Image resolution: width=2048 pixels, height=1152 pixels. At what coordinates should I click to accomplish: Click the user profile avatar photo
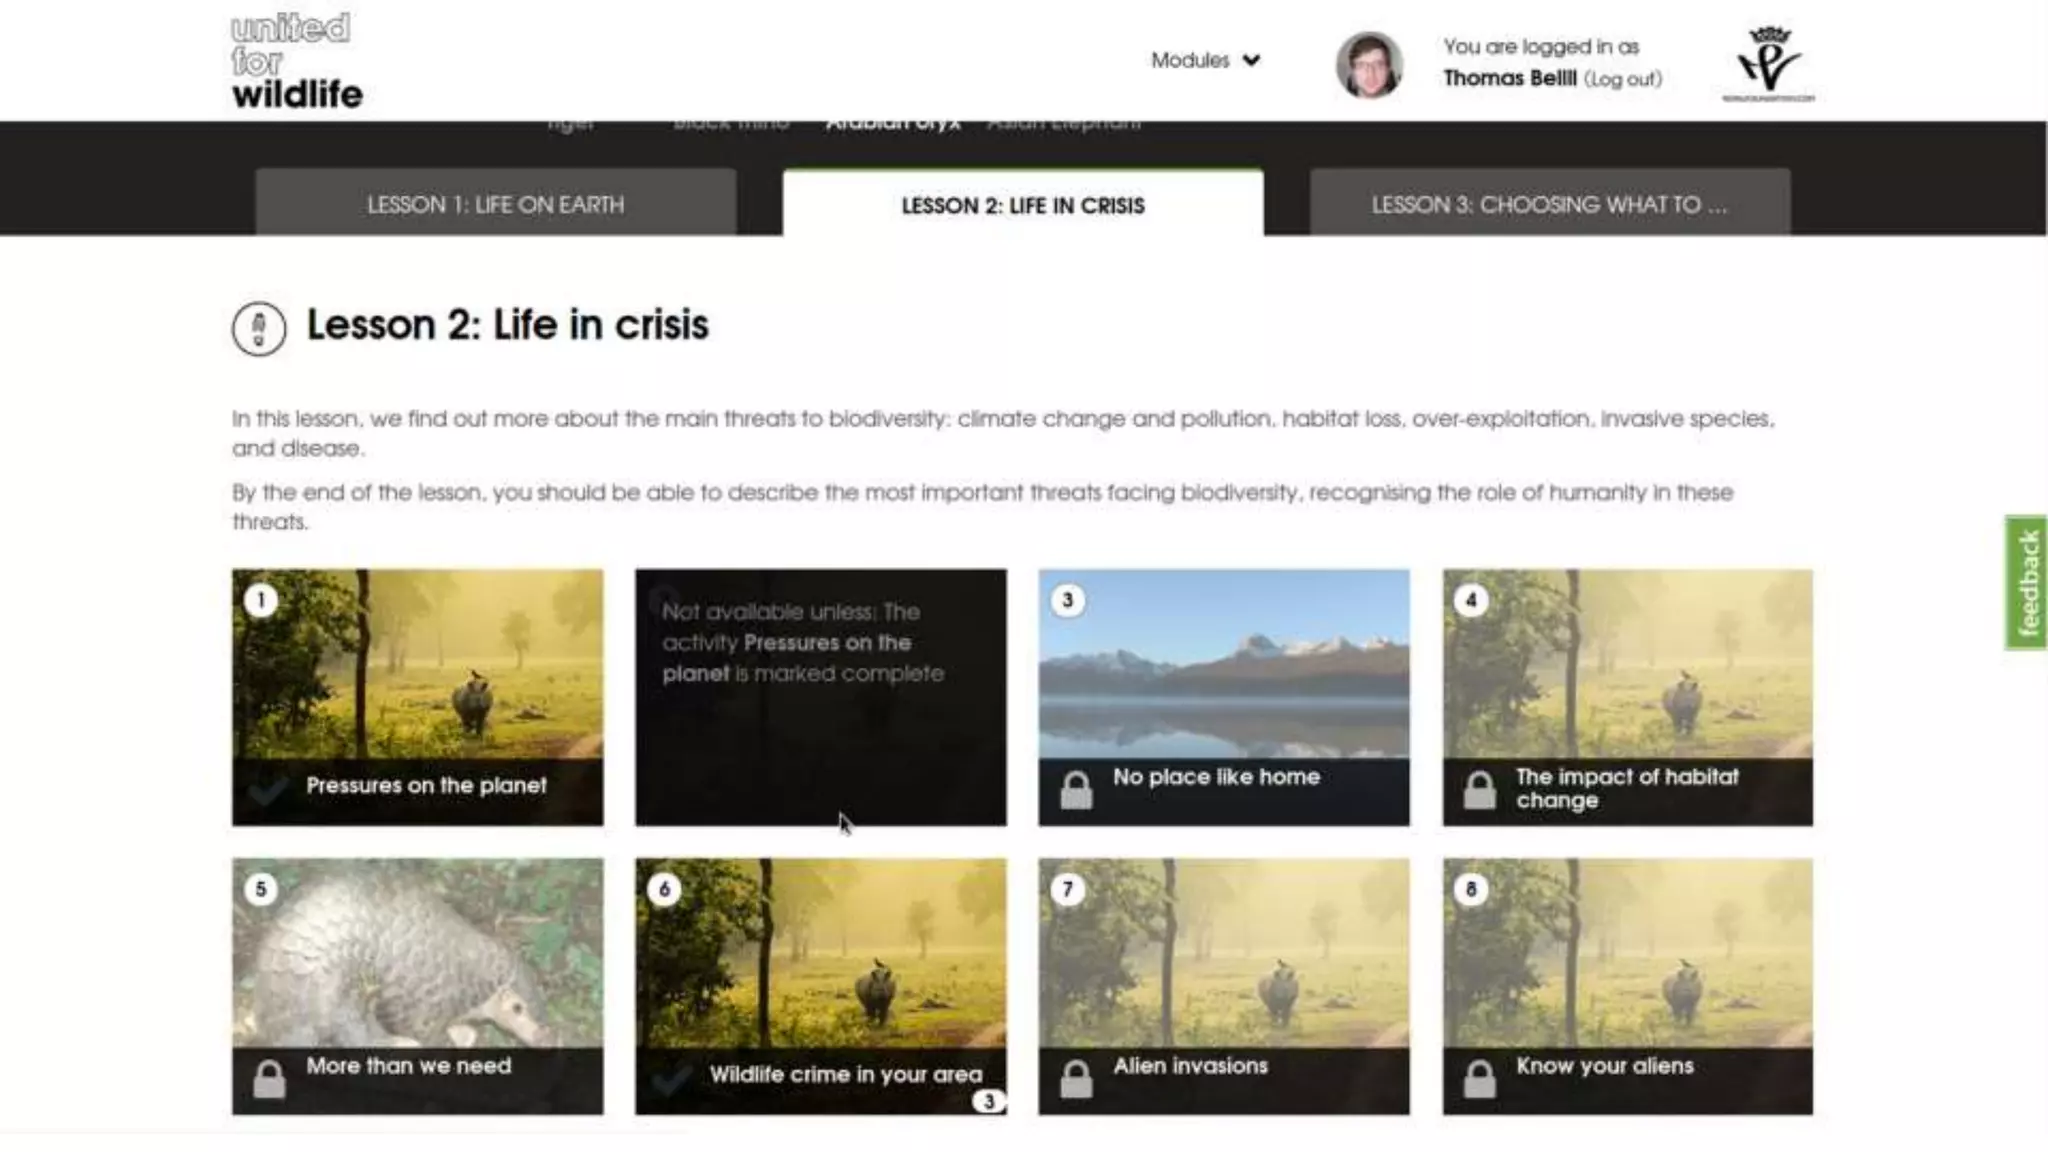pyautogui.click(x=1369, y=65)
